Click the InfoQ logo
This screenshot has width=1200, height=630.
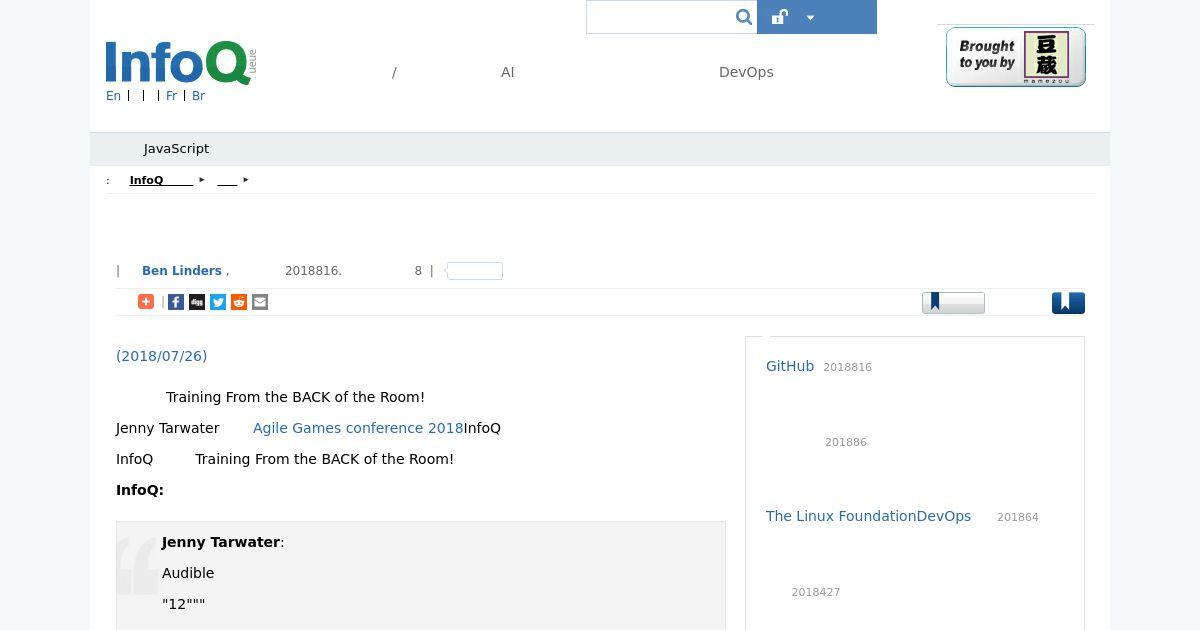[x=180, y=63]
